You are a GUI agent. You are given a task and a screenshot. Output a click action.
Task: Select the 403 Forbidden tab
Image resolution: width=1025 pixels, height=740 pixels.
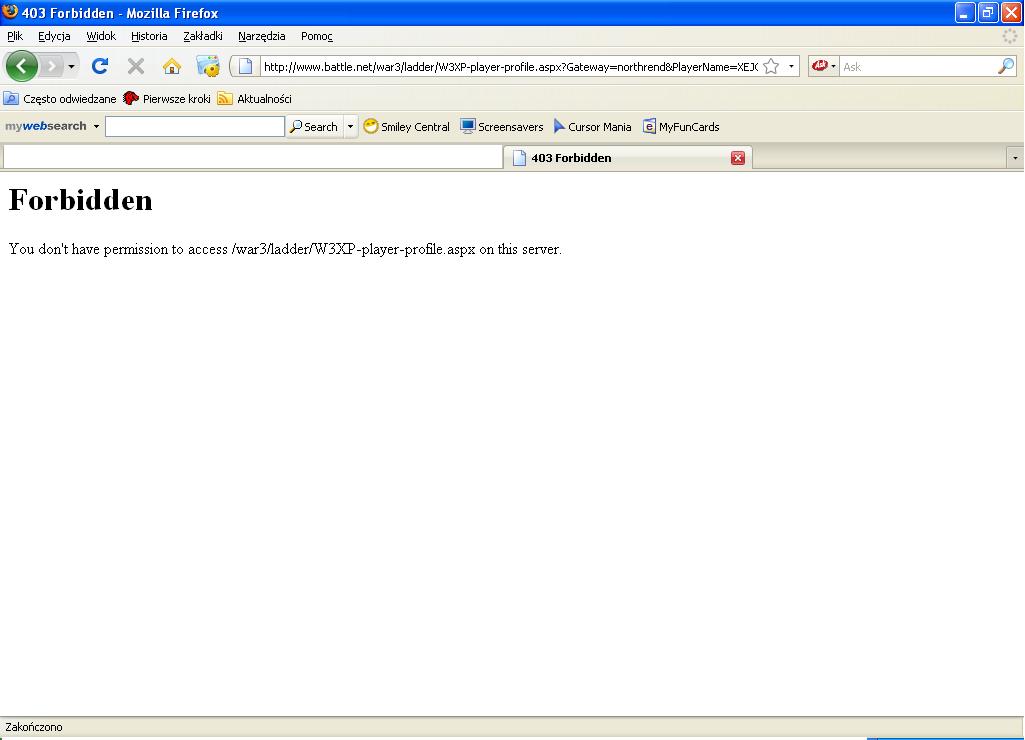coord(620,158)
